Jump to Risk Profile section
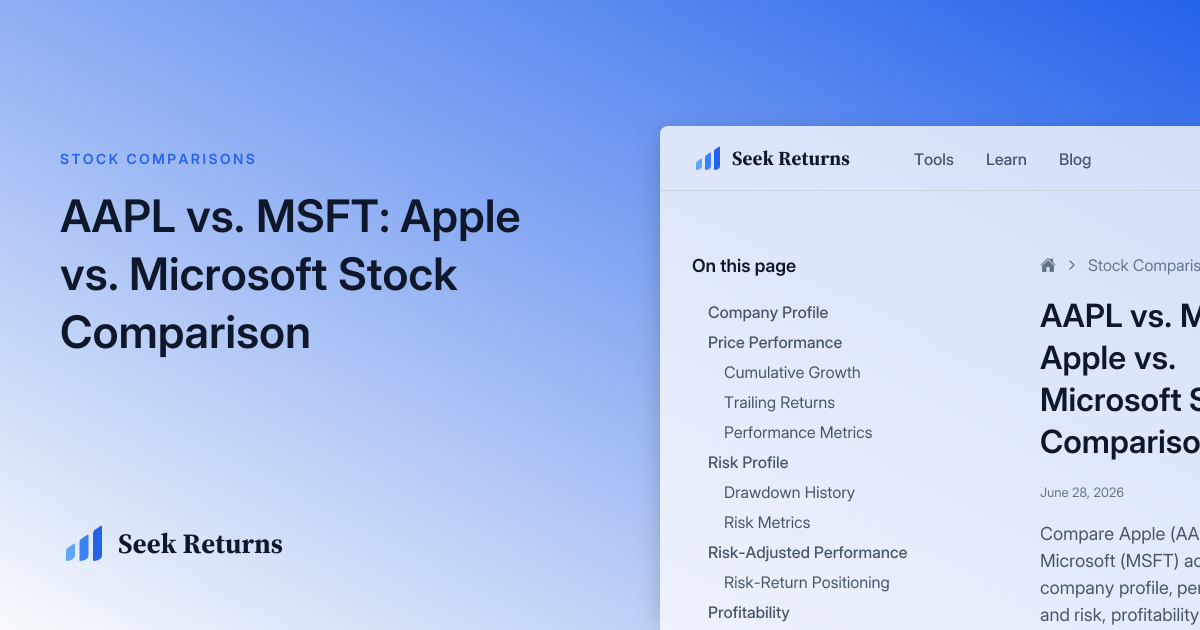 point(748,462)
